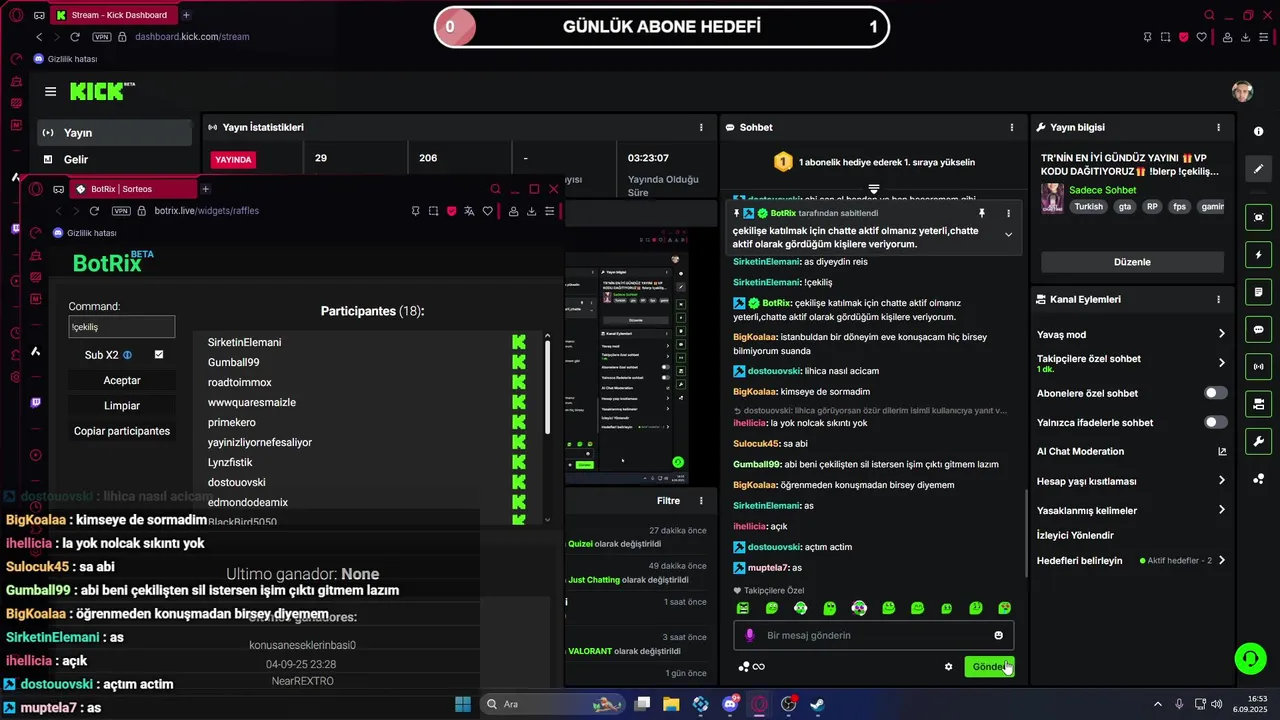Click the Düzenle button
This screenshot has width=1280, height=720.
[1132, 262]
